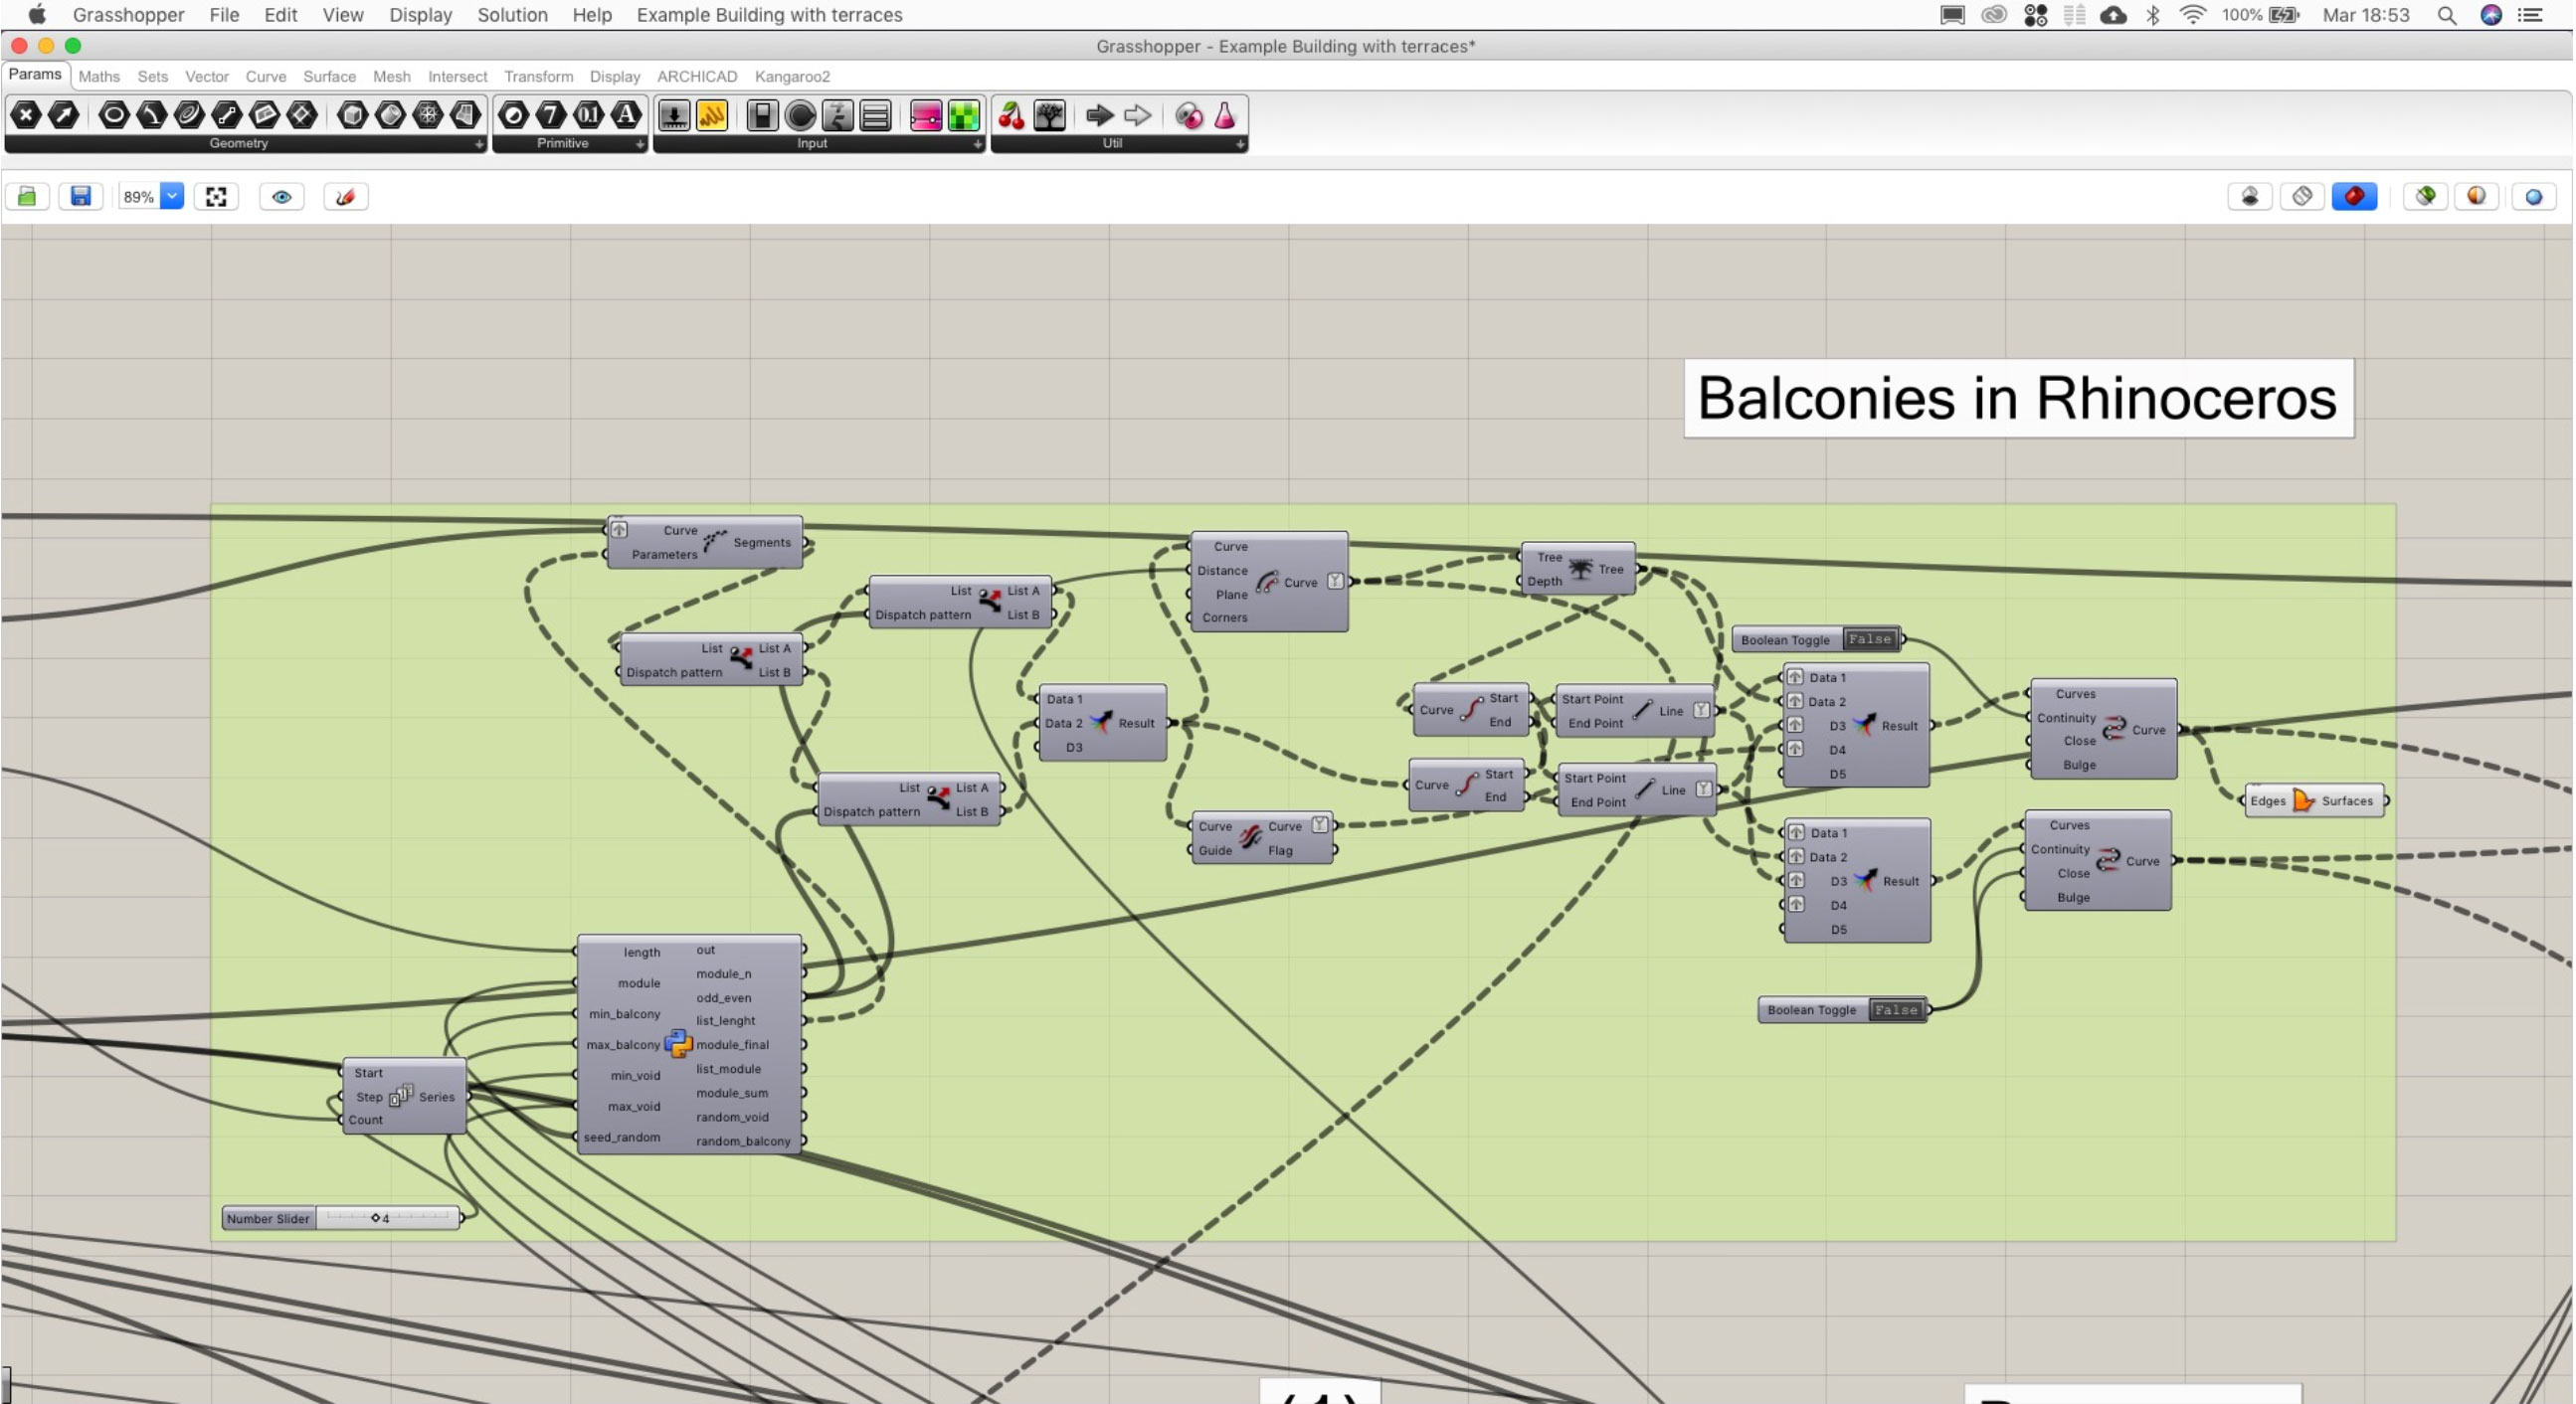Click the zoom extents icon
This screenshot has height=1404, width=2576.
click(x=216, y=196)
